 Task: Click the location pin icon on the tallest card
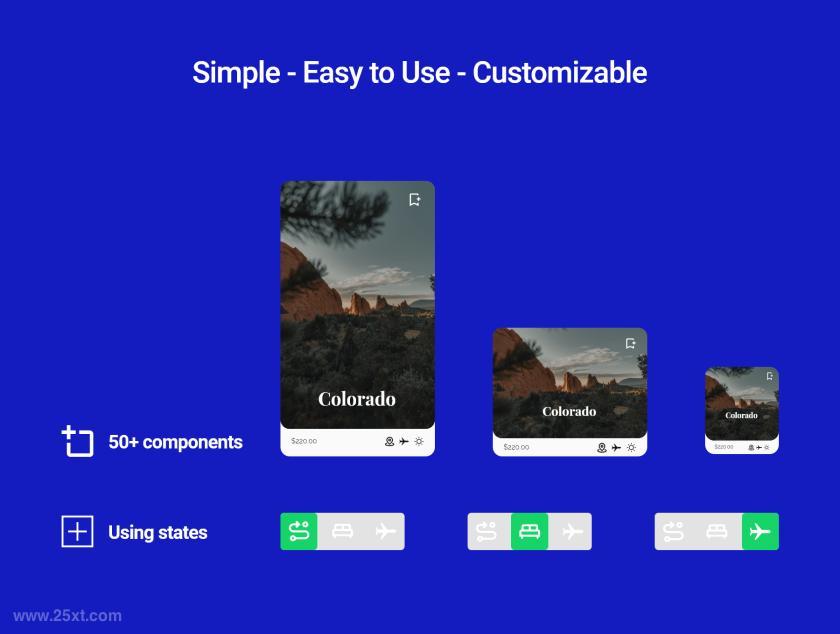click(x=389, y=442)
